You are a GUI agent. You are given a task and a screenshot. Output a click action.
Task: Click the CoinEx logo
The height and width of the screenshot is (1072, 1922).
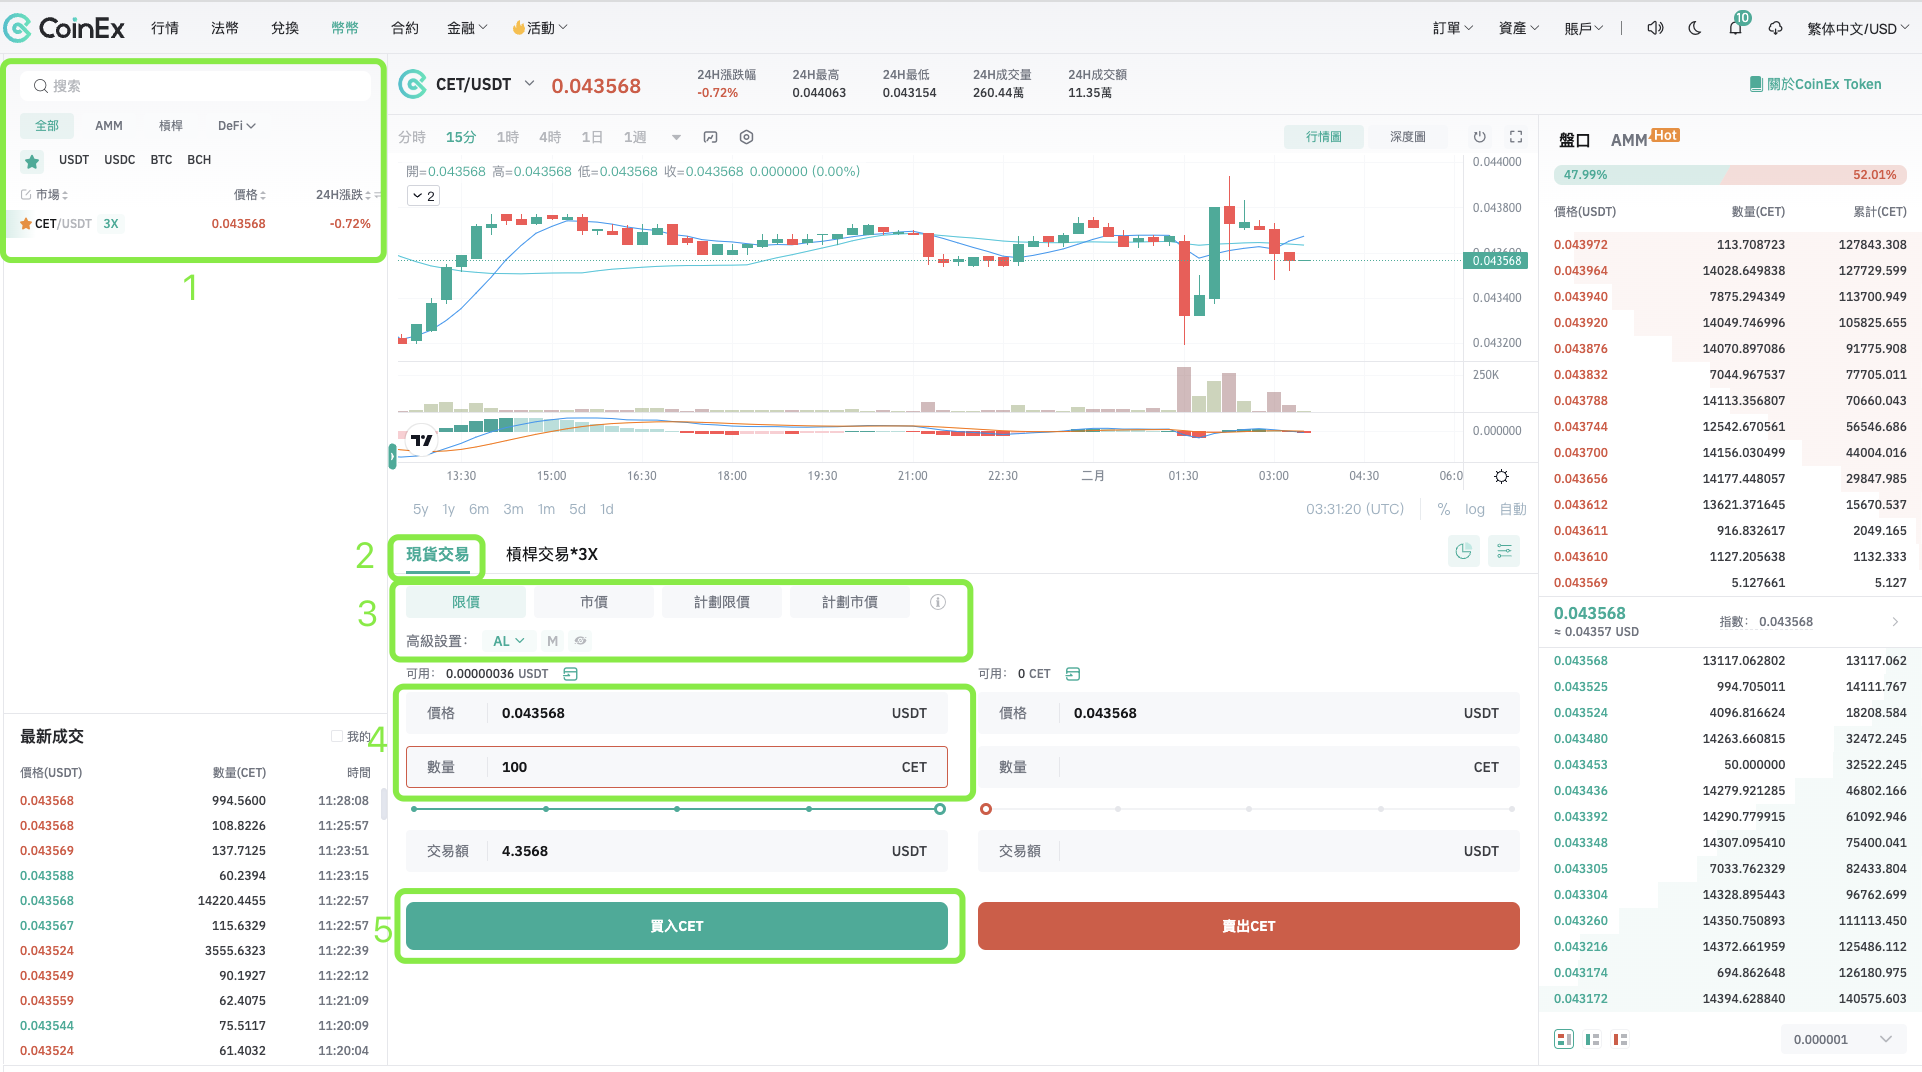click(65, 28)
